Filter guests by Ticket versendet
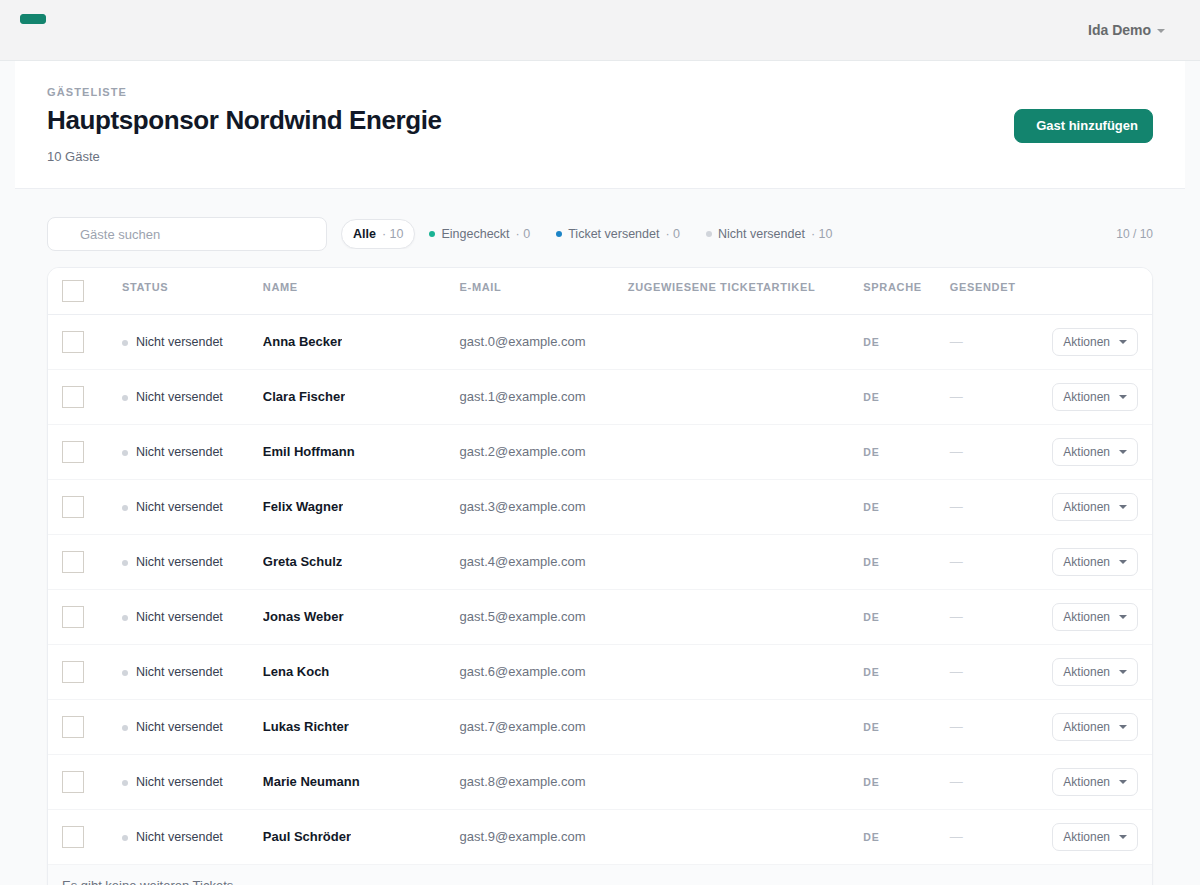The height and width of the screenshot is (885, 1200). click(618, 234)
